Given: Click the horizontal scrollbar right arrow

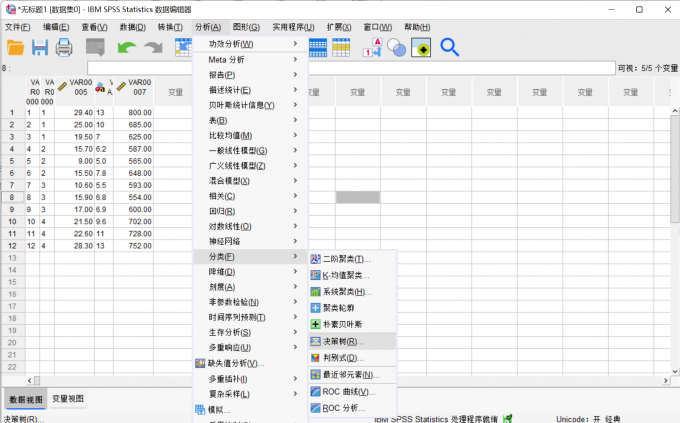Looking at the screenshot, I should (x=666, y=380).
